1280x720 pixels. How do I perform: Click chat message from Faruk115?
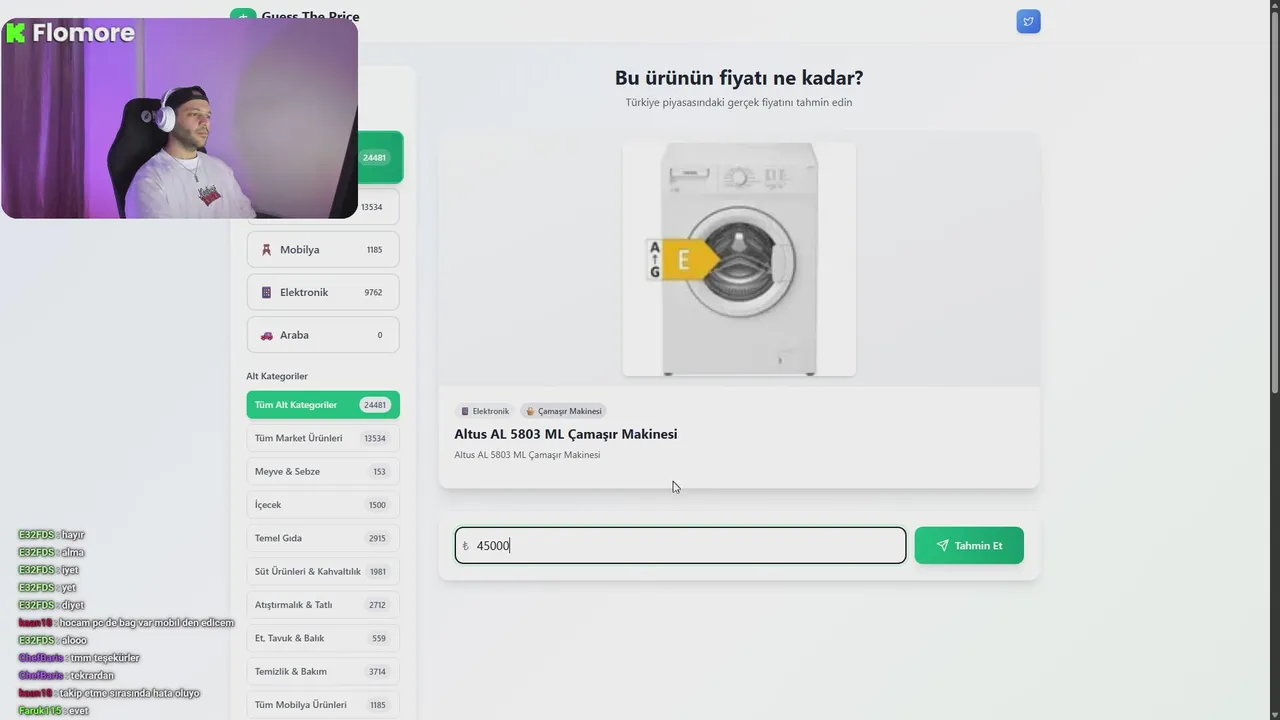pyautogui.click(x=54, y=711)
